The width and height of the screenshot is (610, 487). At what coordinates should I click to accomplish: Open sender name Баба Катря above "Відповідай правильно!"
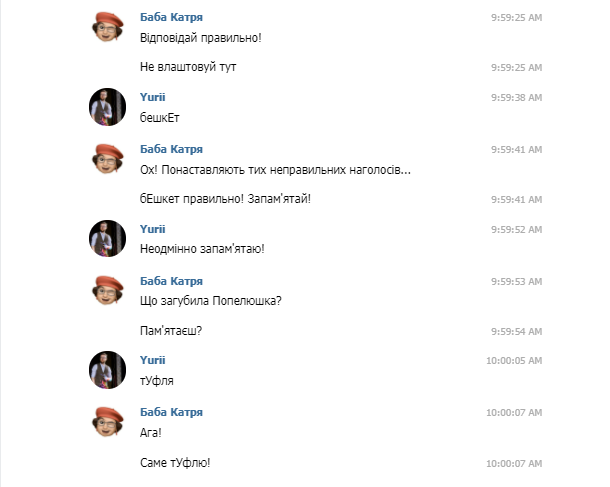click(x=171, y=18)
